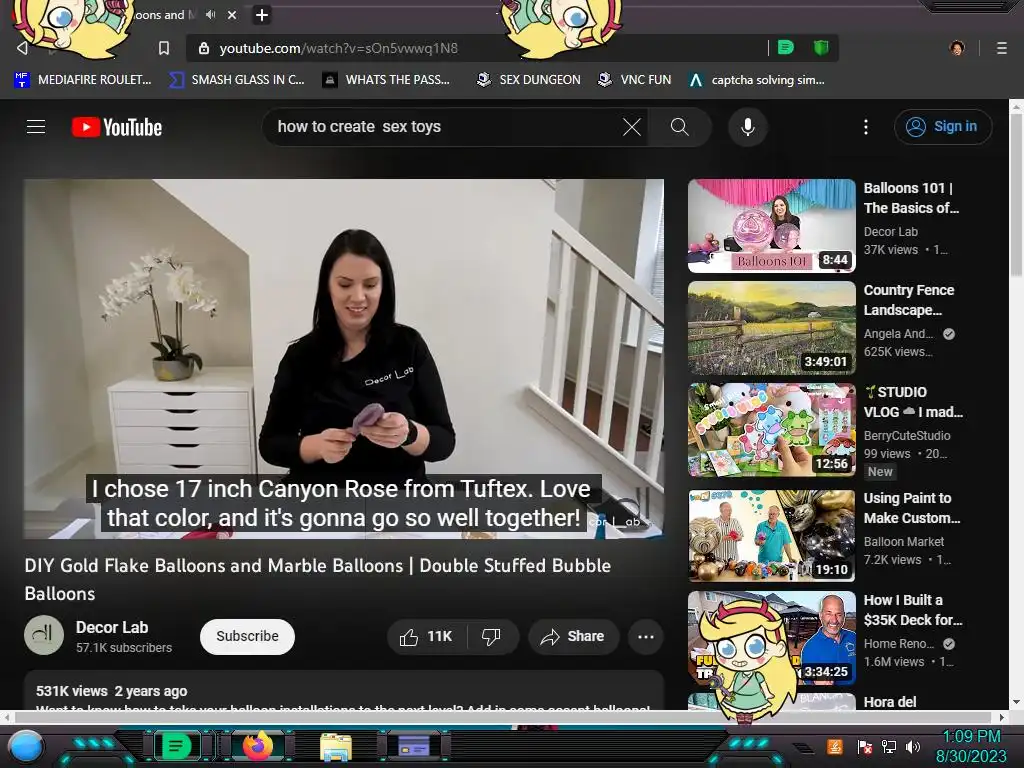Open the taskbar clock 1:09 PM

click(x=971, y=746)
